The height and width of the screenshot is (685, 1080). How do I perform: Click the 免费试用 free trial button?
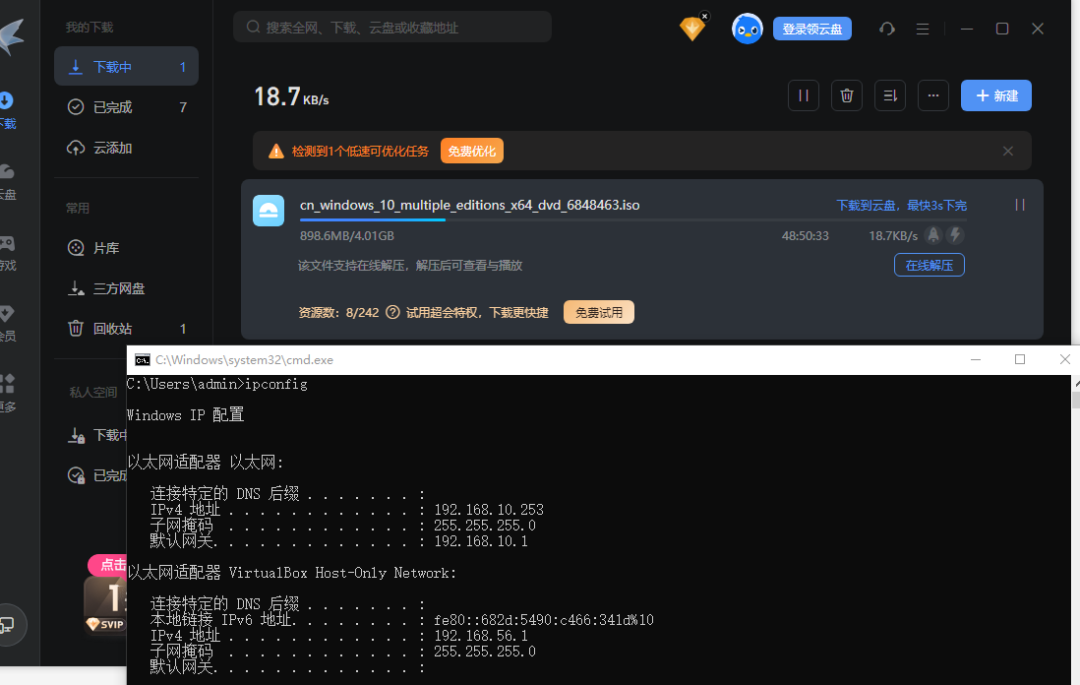click(599, 313)
